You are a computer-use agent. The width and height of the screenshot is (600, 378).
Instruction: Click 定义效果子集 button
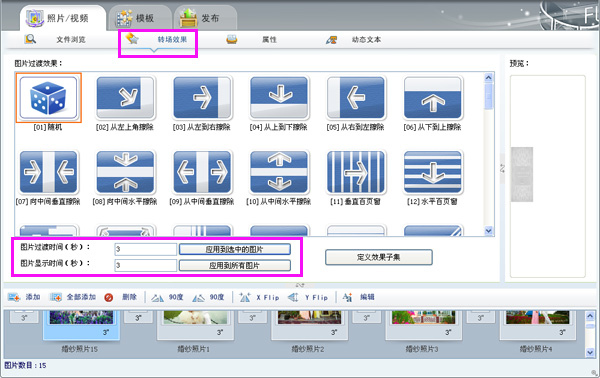click(379, 257)
